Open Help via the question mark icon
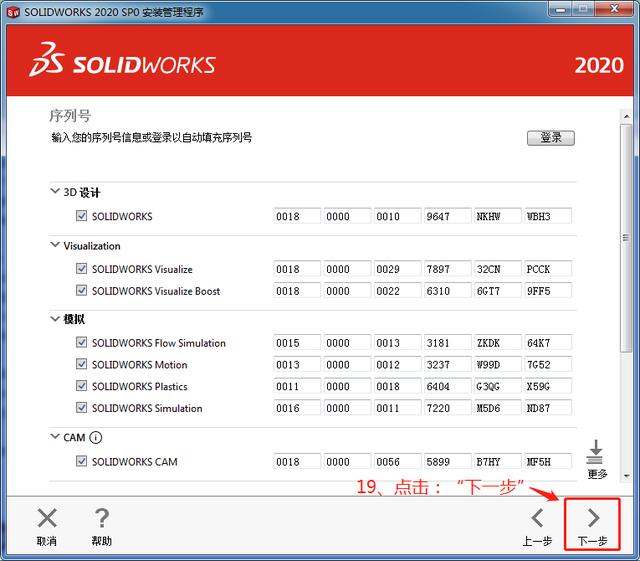The image size is (640, 561). pyautogui.click(x=101, y=518)
